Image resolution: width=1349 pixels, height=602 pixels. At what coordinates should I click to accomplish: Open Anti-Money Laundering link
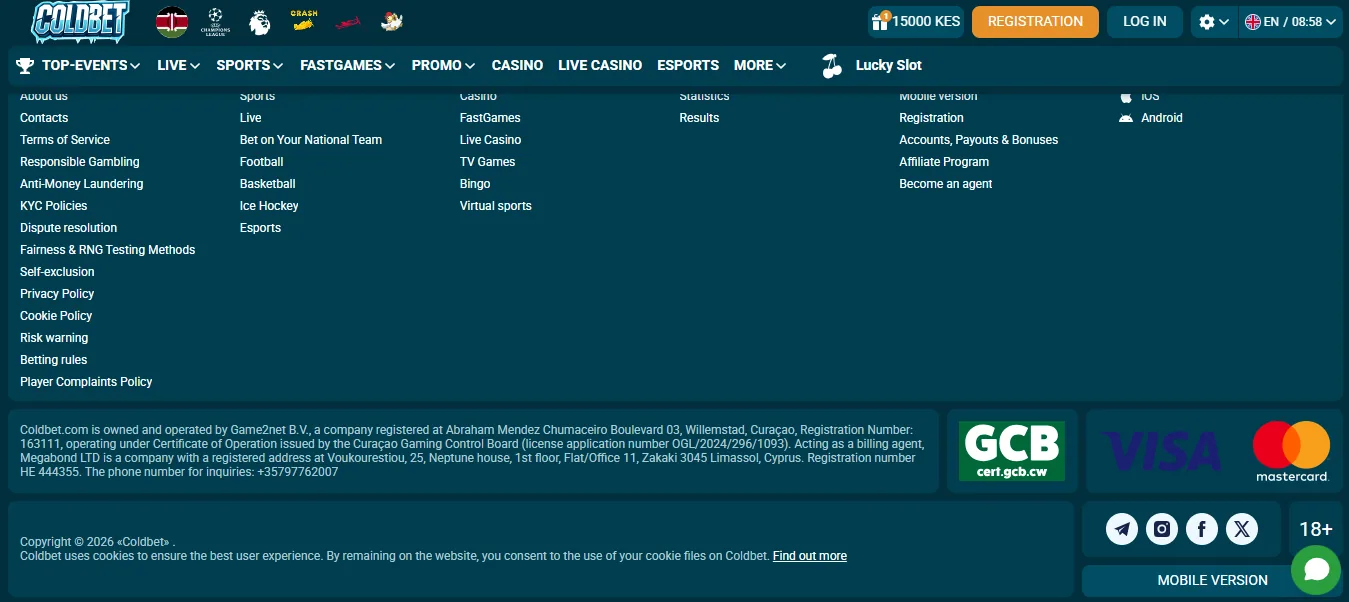tap(82, 184)
